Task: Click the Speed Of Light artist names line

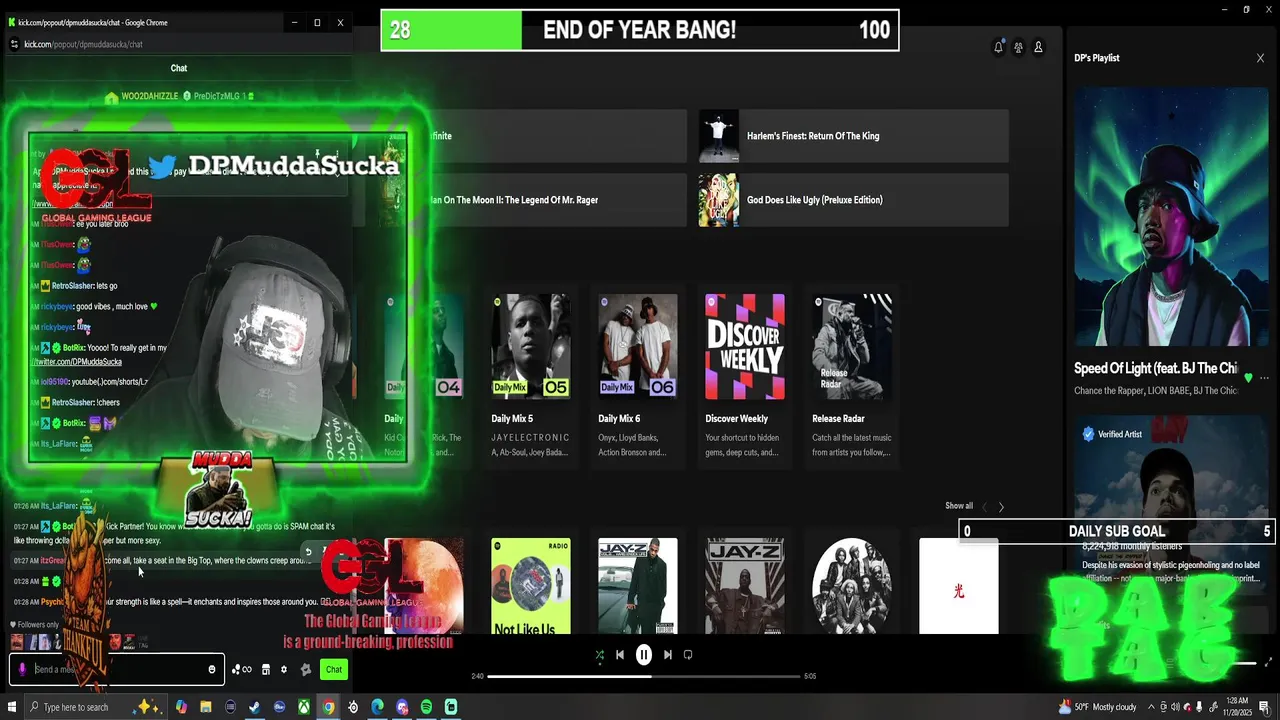Action: click(1155, 391)
